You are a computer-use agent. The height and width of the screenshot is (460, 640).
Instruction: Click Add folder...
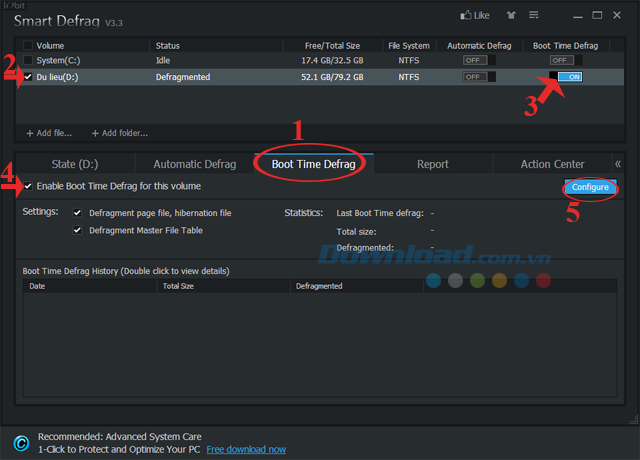point(120,133)
